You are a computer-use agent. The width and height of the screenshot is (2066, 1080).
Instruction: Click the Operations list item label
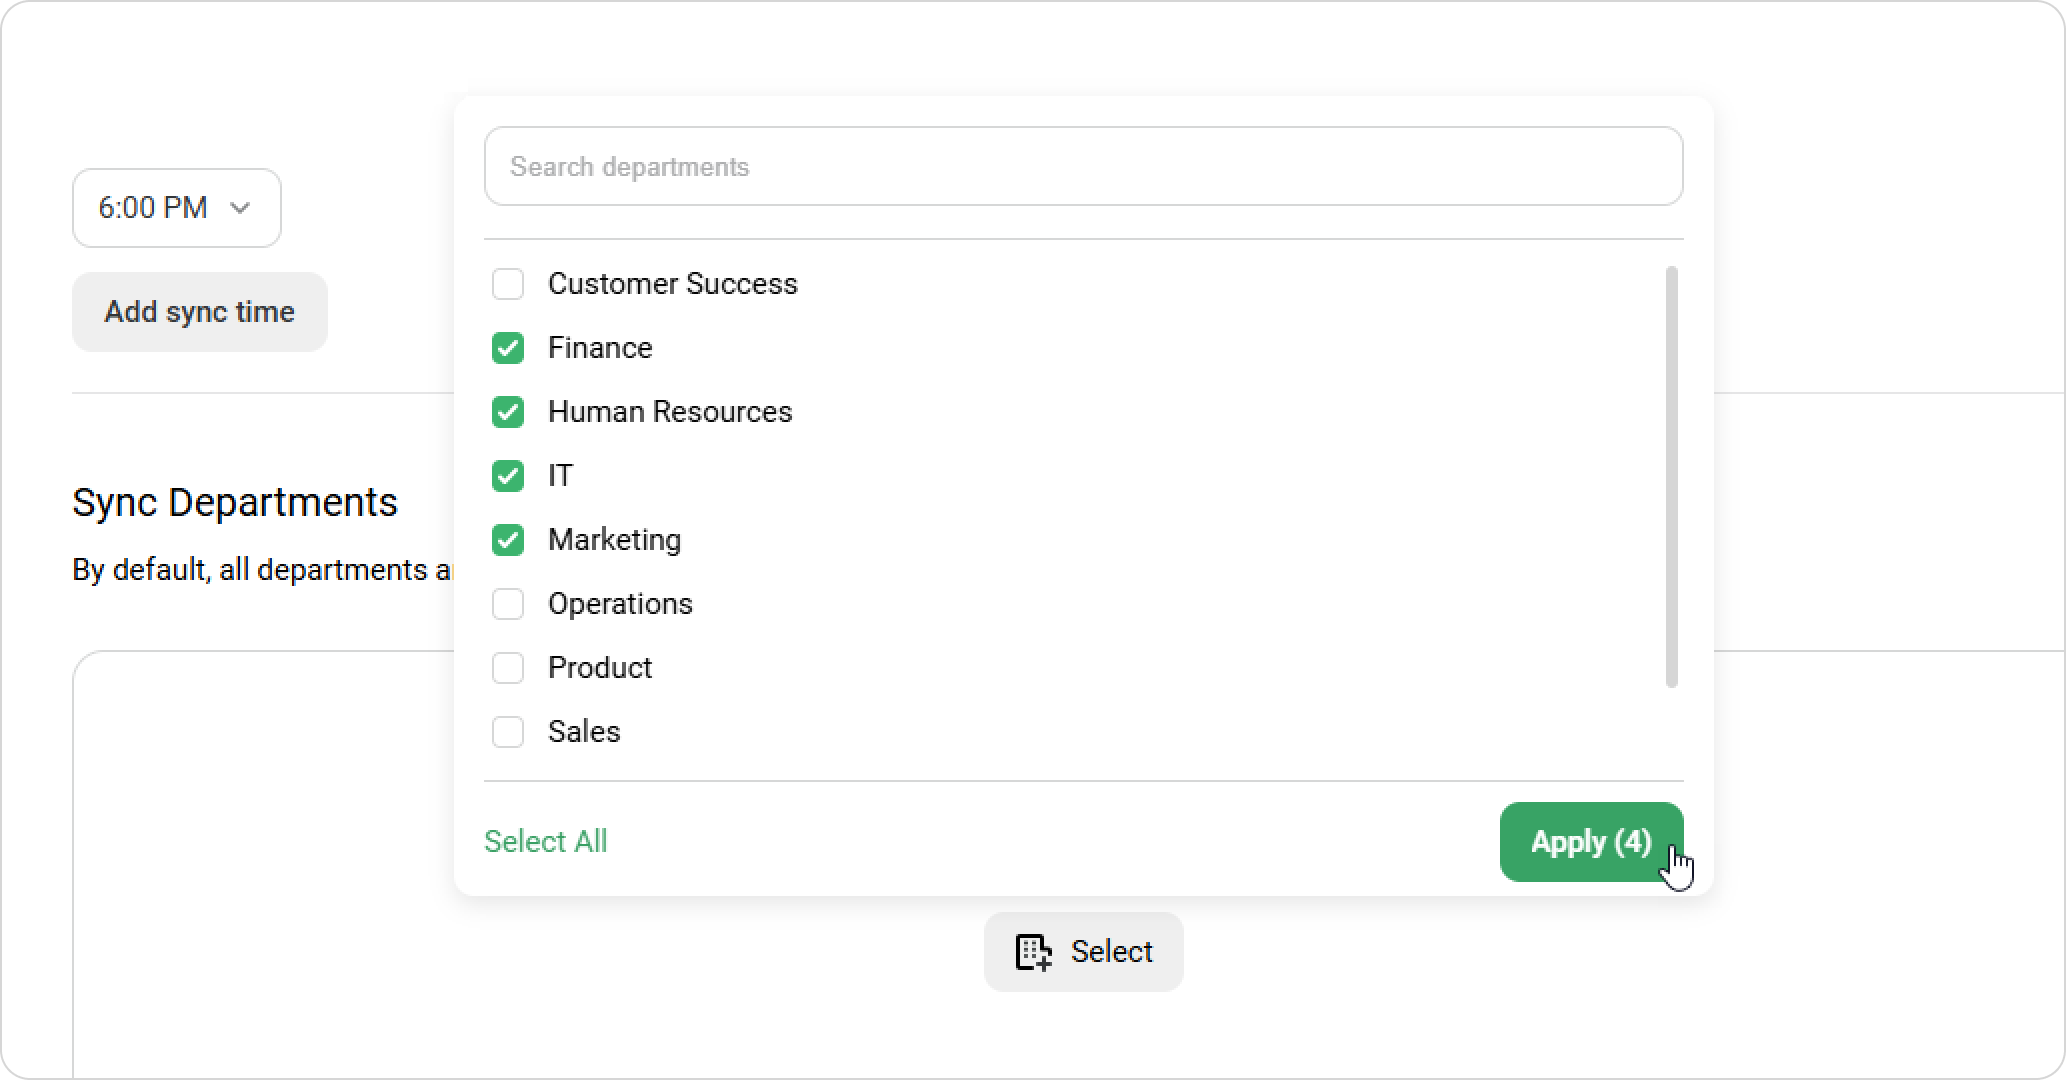pos(620,604)
